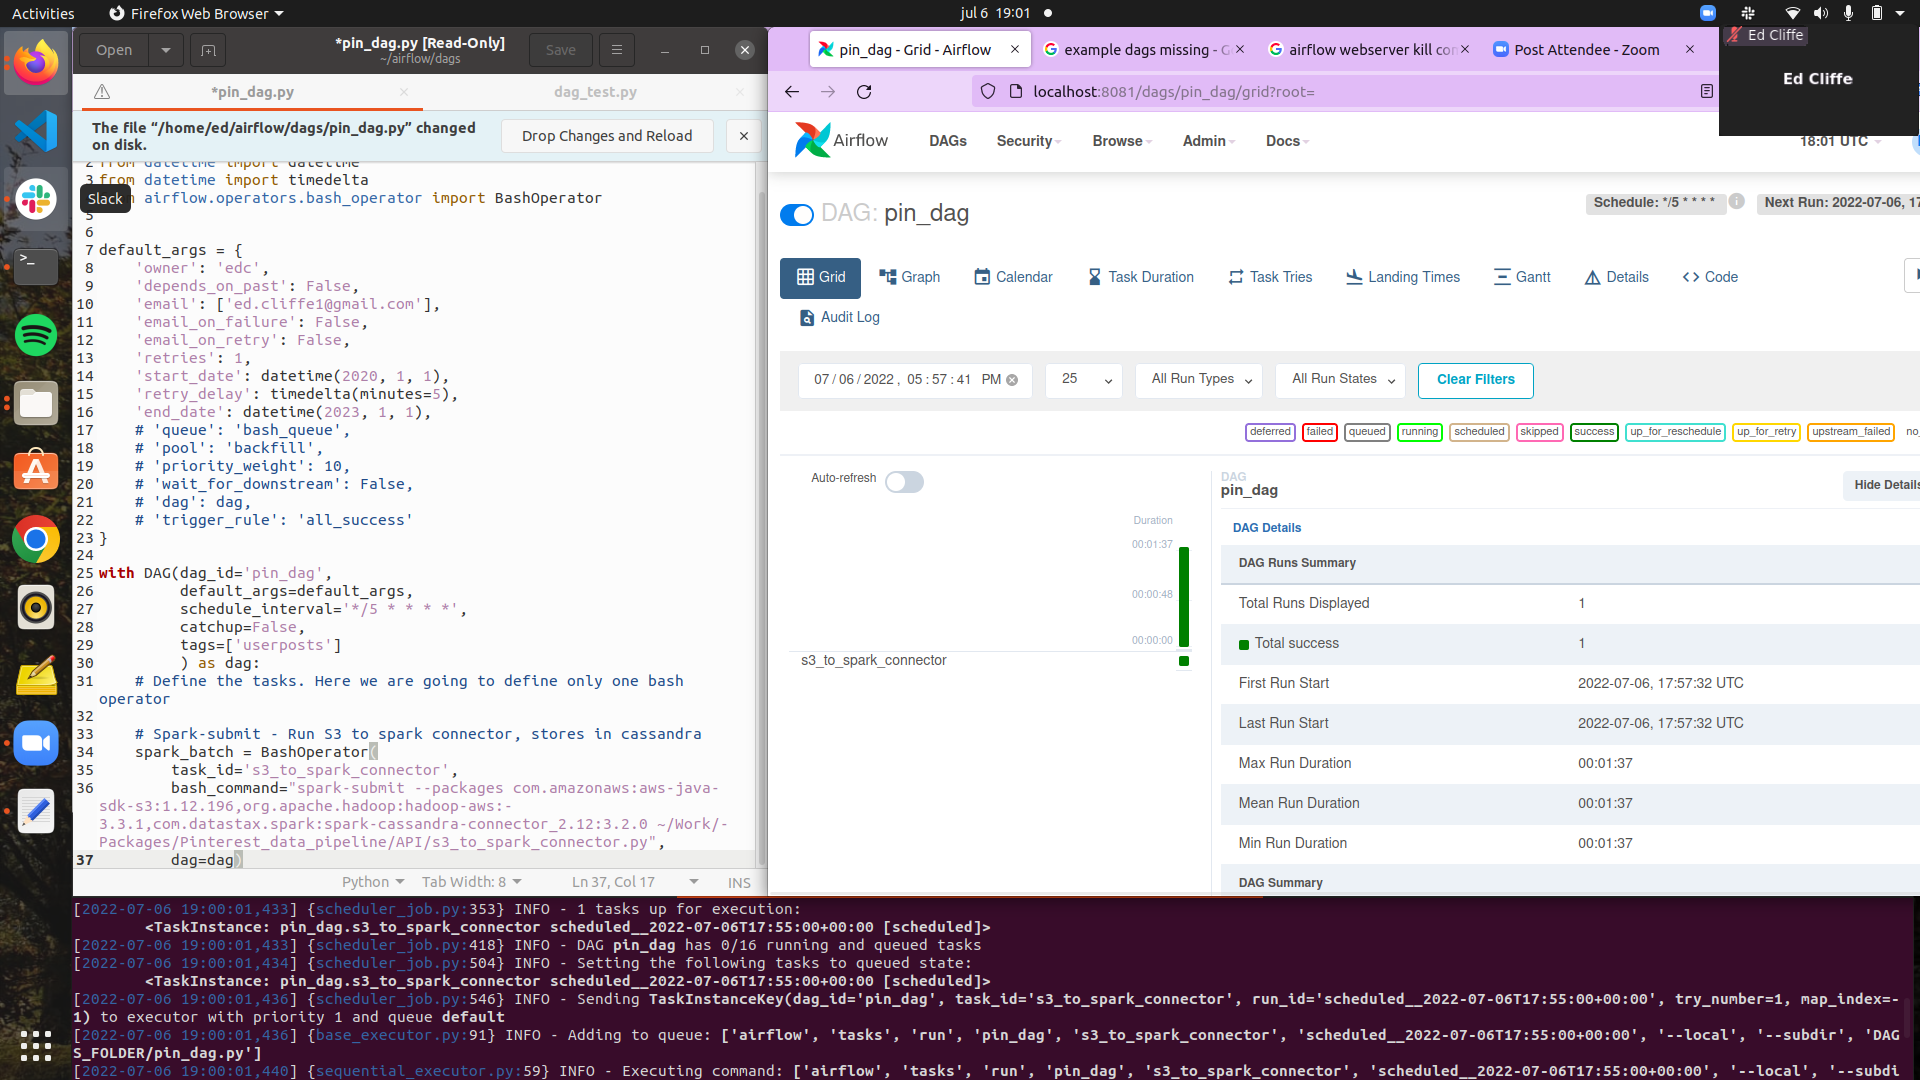Click the green success run duration bar
This screenshot has width=1920, height=1080.
point(1184,597)
